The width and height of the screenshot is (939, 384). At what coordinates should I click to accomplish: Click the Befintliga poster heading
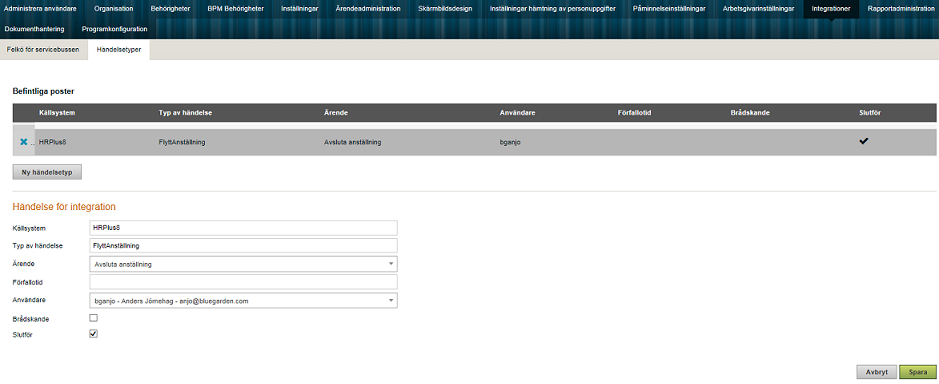43,92
